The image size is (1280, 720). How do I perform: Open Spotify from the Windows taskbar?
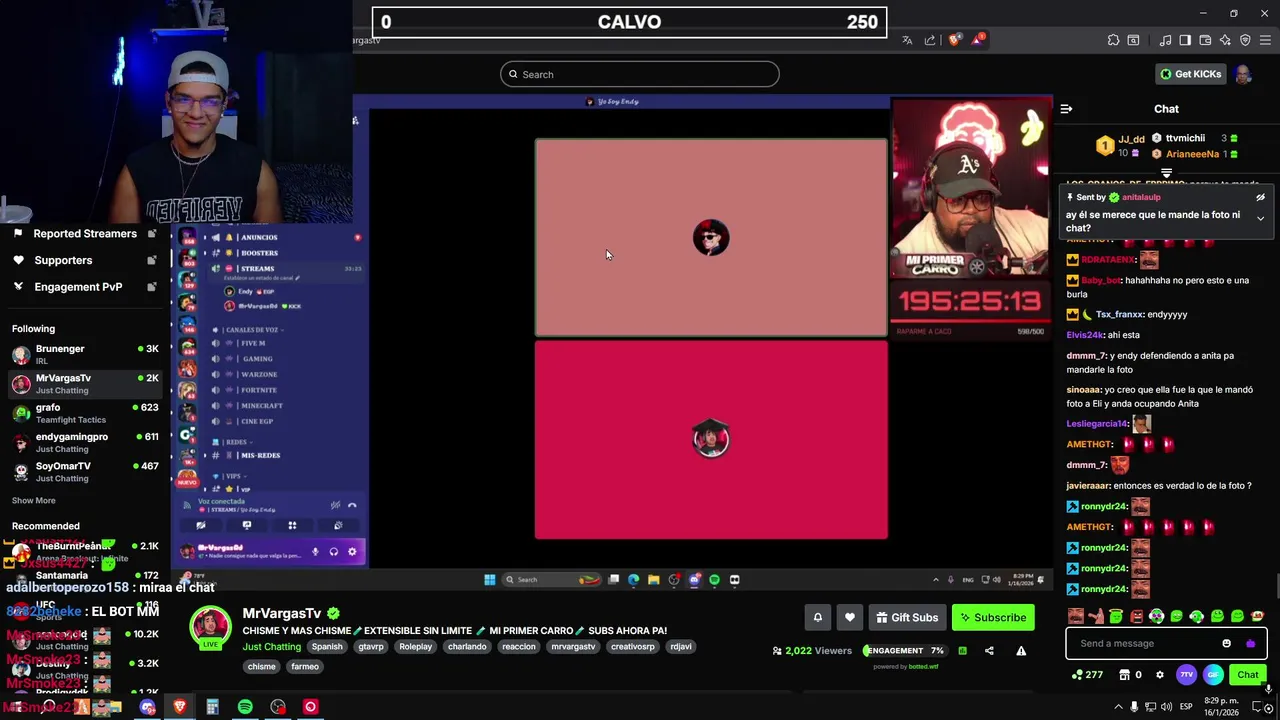pyautogui.click(x=245, y=707)
